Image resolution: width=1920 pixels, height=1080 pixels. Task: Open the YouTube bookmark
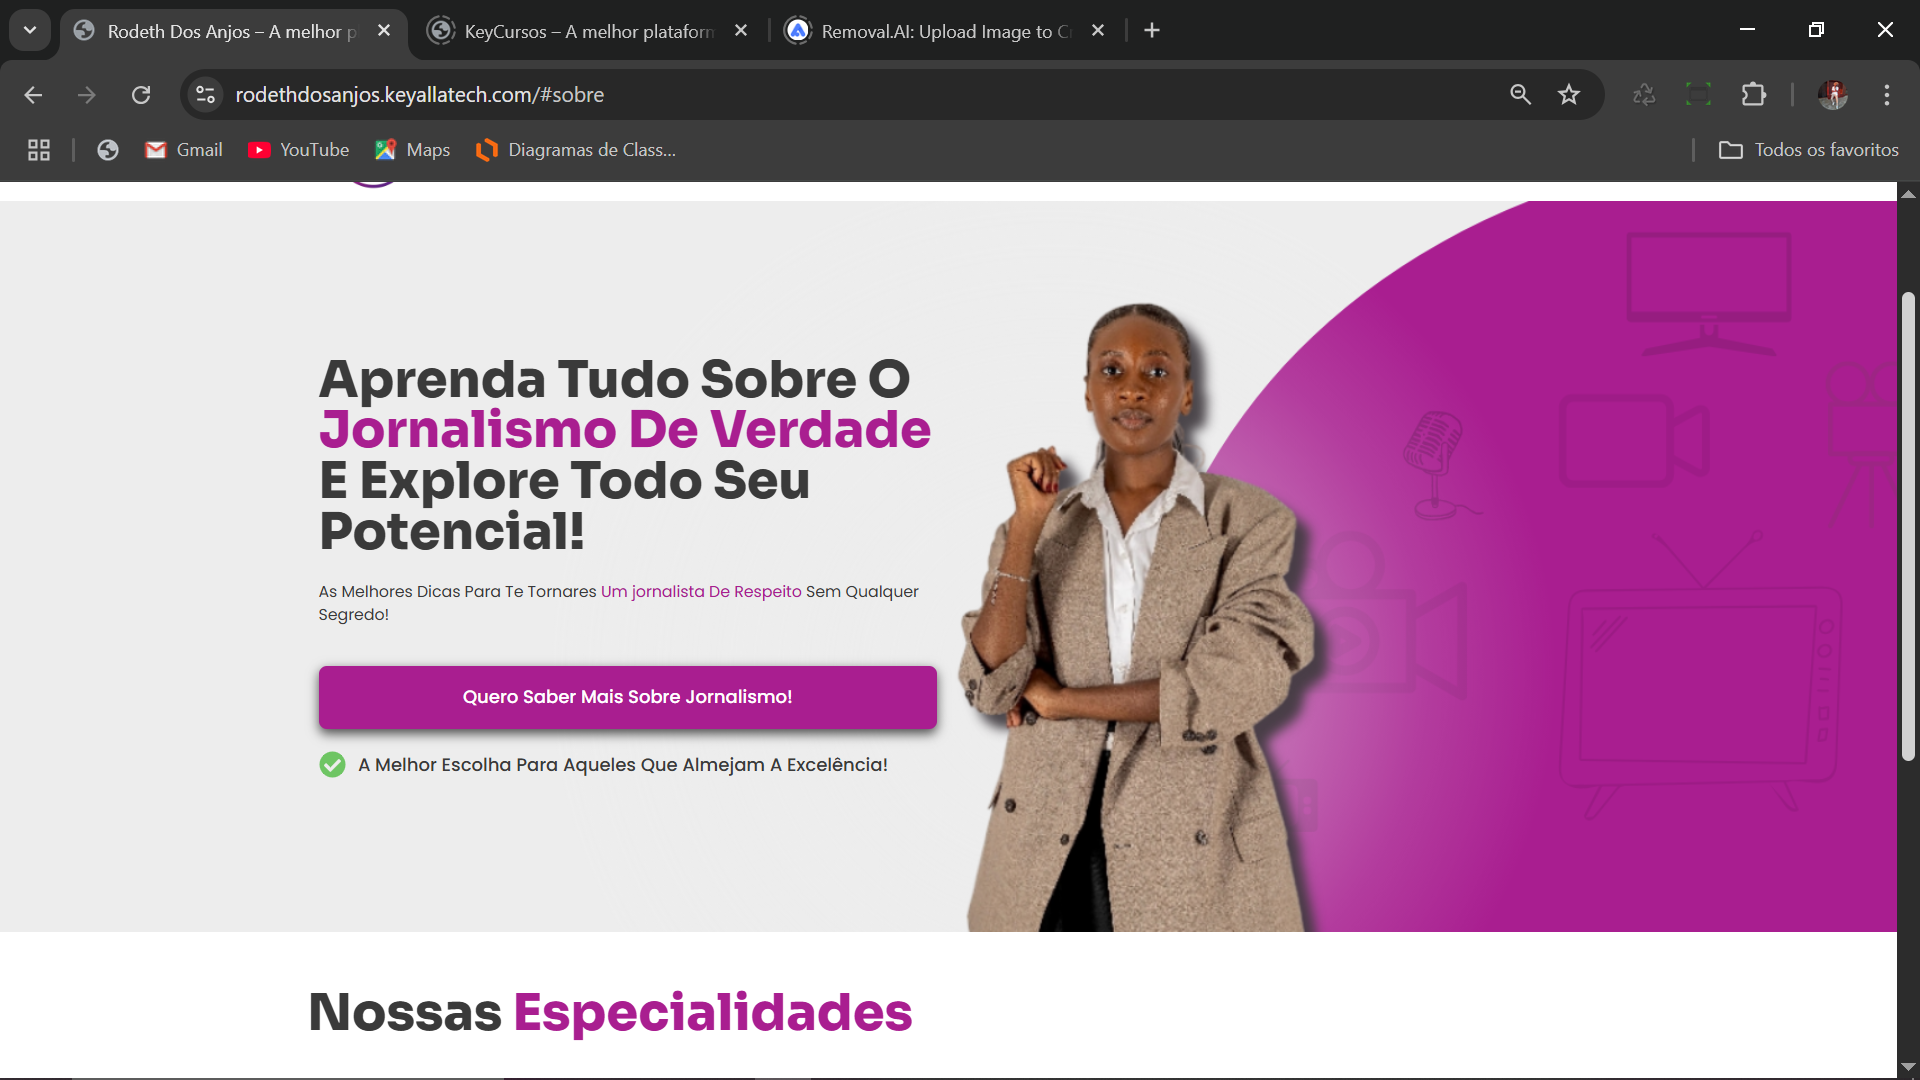coord(299,150)
